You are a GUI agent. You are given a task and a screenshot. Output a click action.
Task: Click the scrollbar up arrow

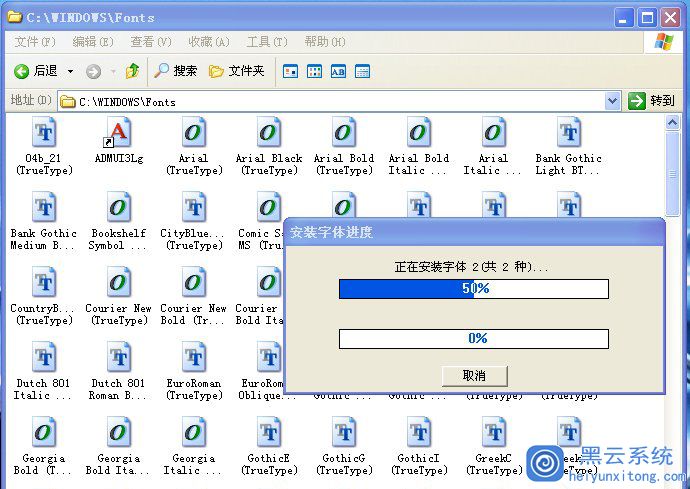(672, 122)
